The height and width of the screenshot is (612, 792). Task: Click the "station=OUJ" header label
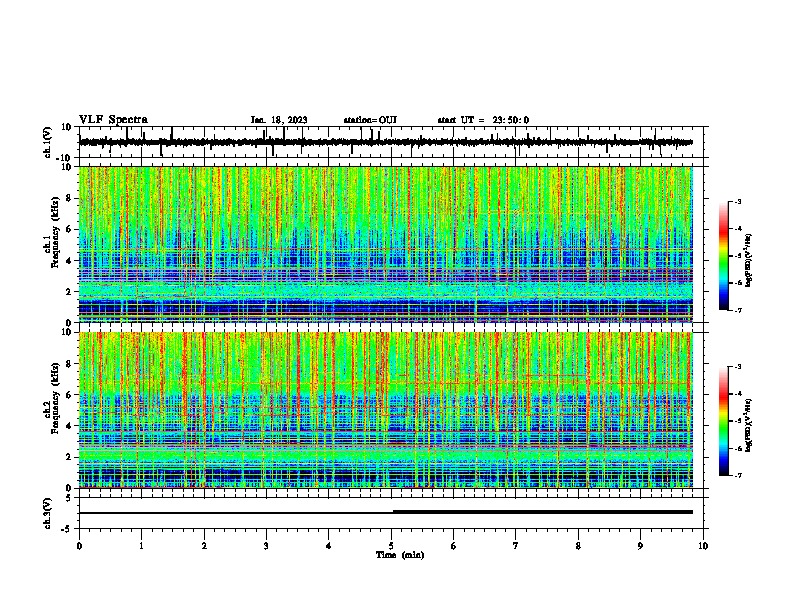coord(370,120)
